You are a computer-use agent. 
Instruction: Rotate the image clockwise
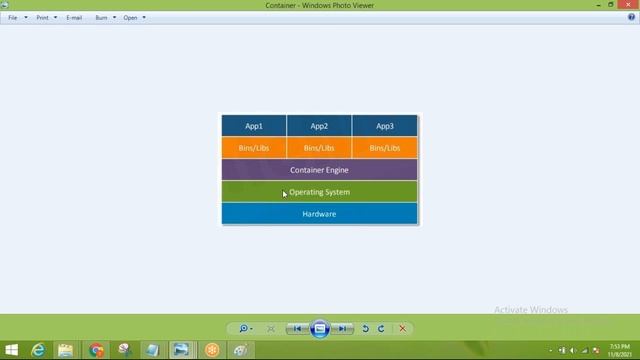[x=381, y=329]
